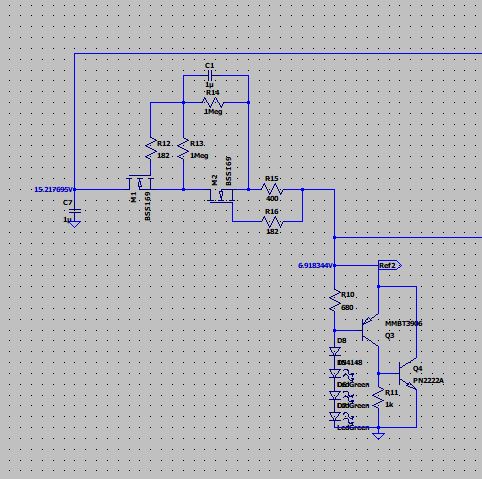
Task: Click the M2 designator label
Action: pos(214,180)
